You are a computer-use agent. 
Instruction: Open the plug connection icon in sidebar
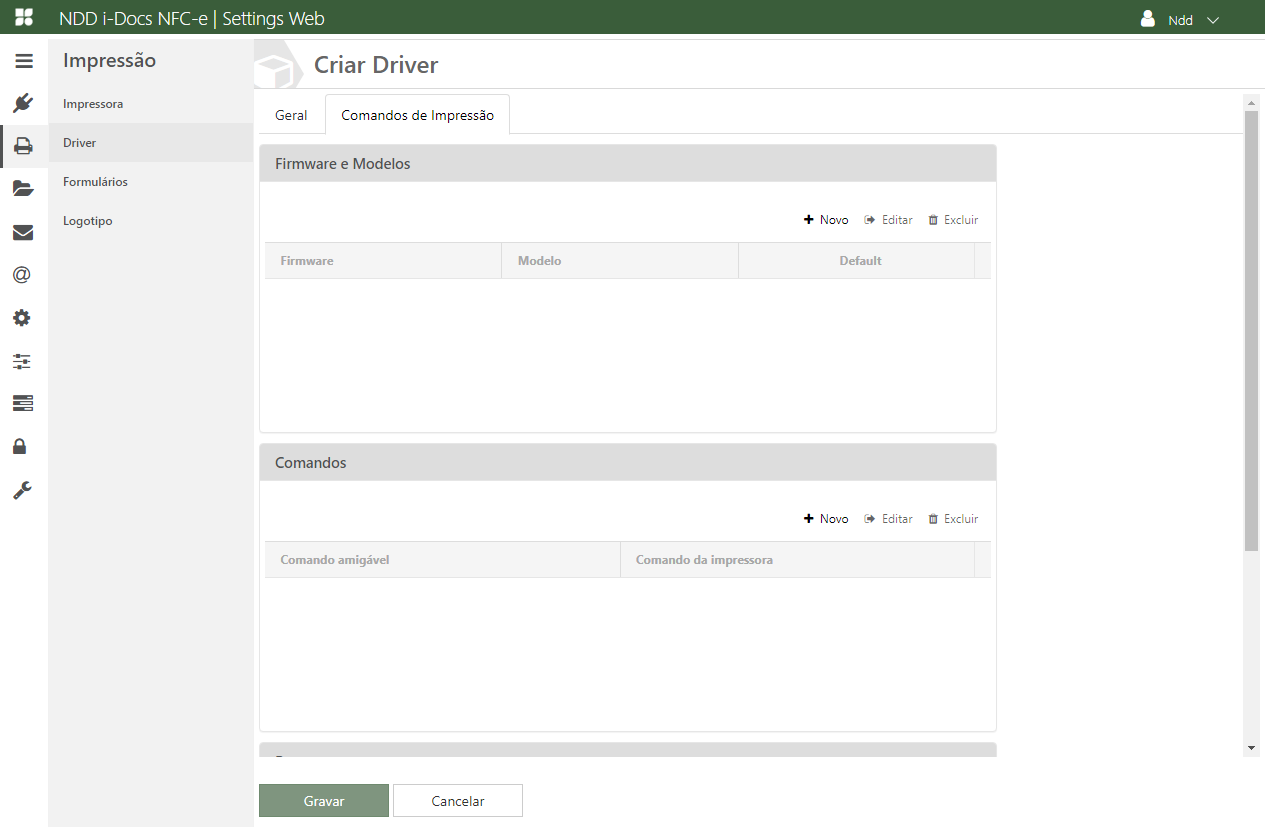coord(23,103)
